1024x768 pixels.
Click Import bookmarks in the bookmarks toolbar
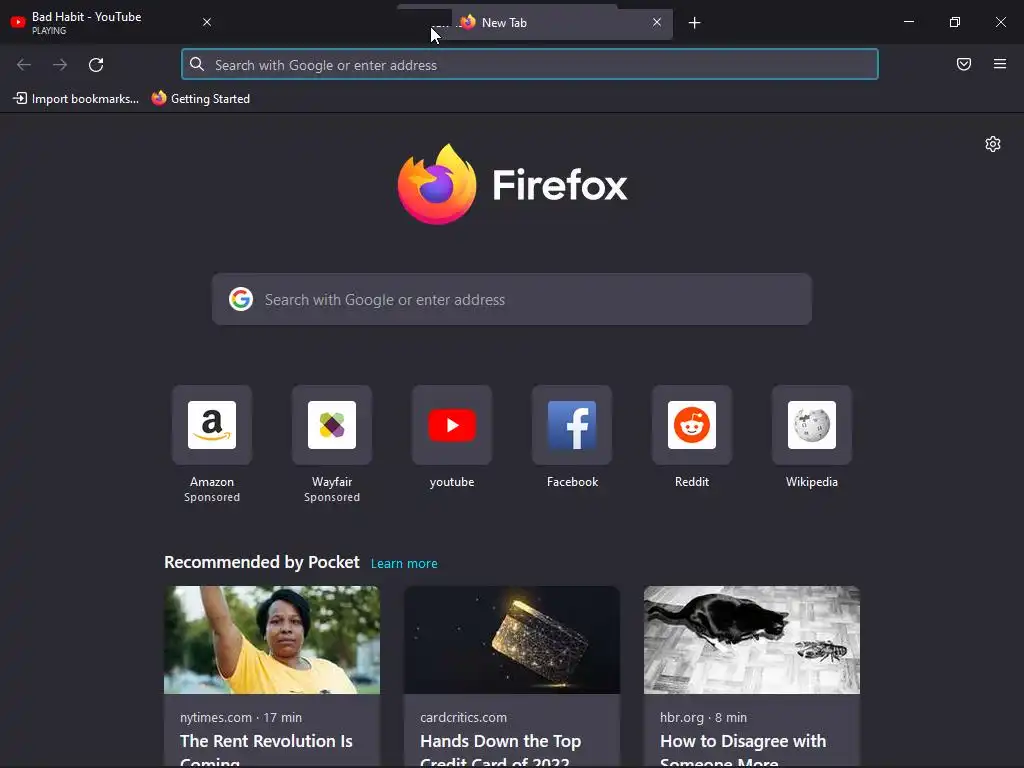[76, 99]
